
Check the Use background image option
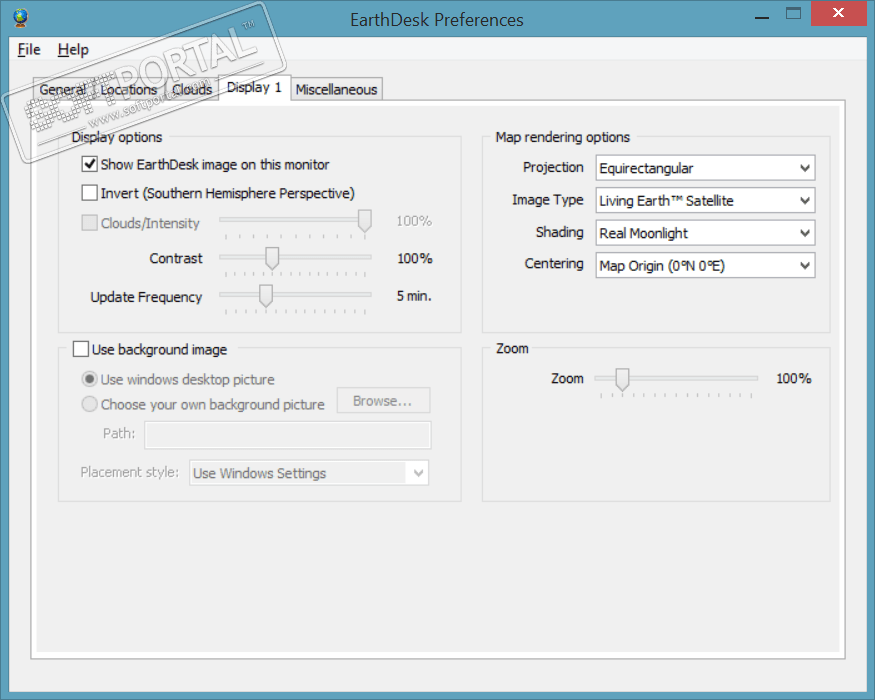coord(81,349)
